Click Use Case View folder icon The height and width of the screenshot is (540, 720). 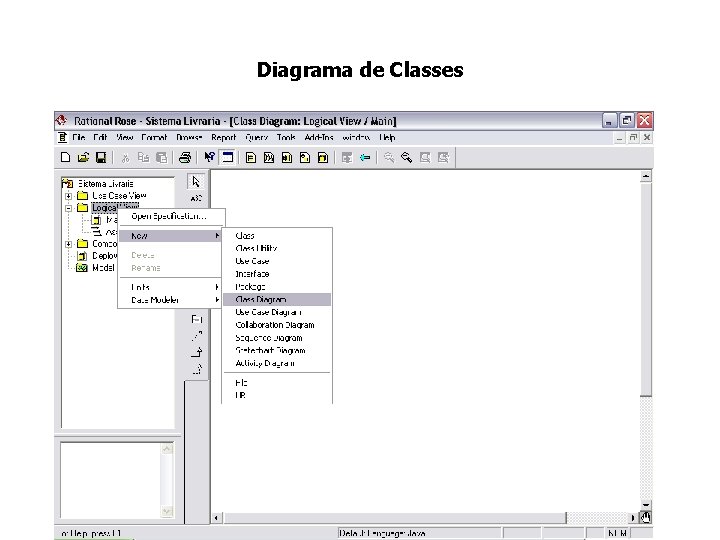coord(82,196)
